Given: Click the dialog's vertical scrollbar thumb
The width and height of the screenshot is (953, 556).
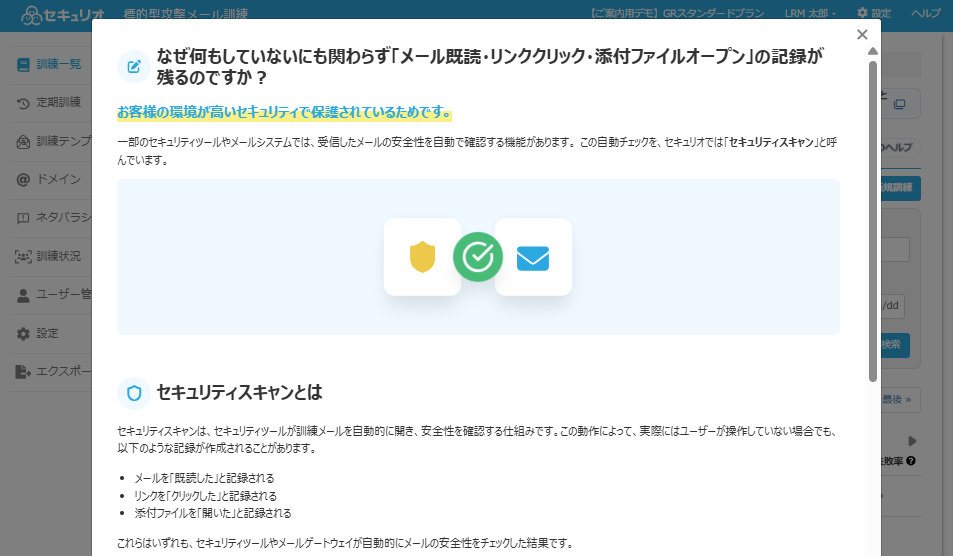Looking at the screenshot, I should [x=873, y=220].
